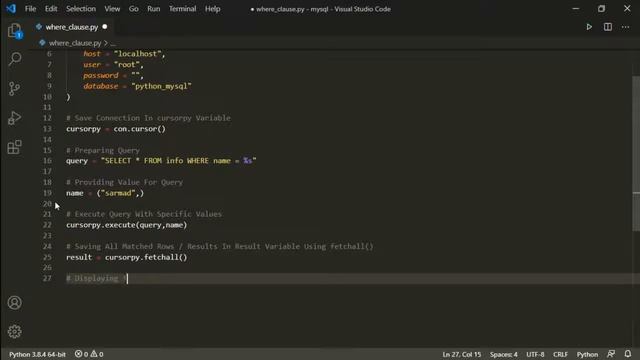Click line number 16 in gutter
Screen dimensions: 640x360
47,161
